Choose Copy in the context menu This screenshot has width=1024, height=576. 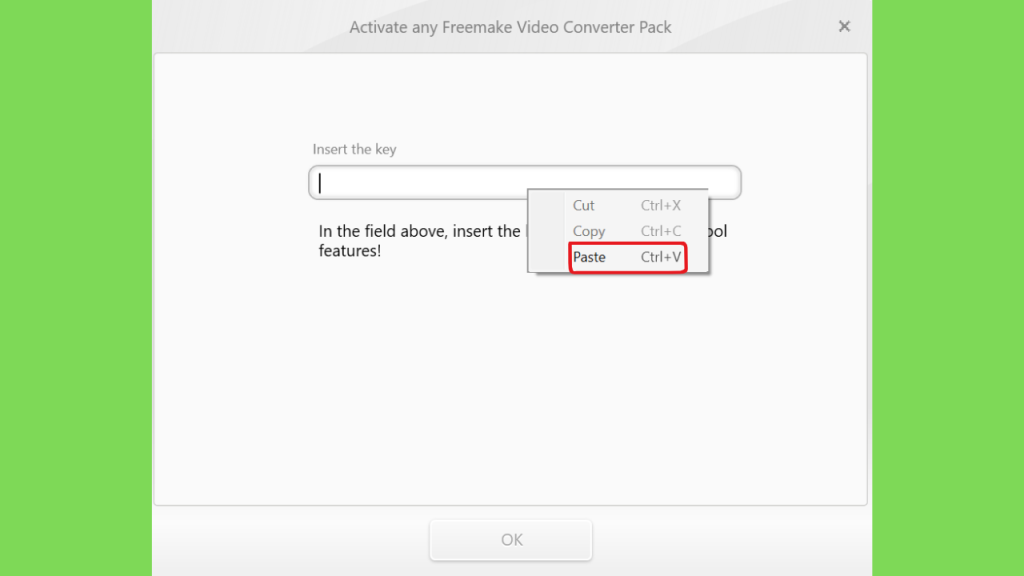tap(627, 231)
